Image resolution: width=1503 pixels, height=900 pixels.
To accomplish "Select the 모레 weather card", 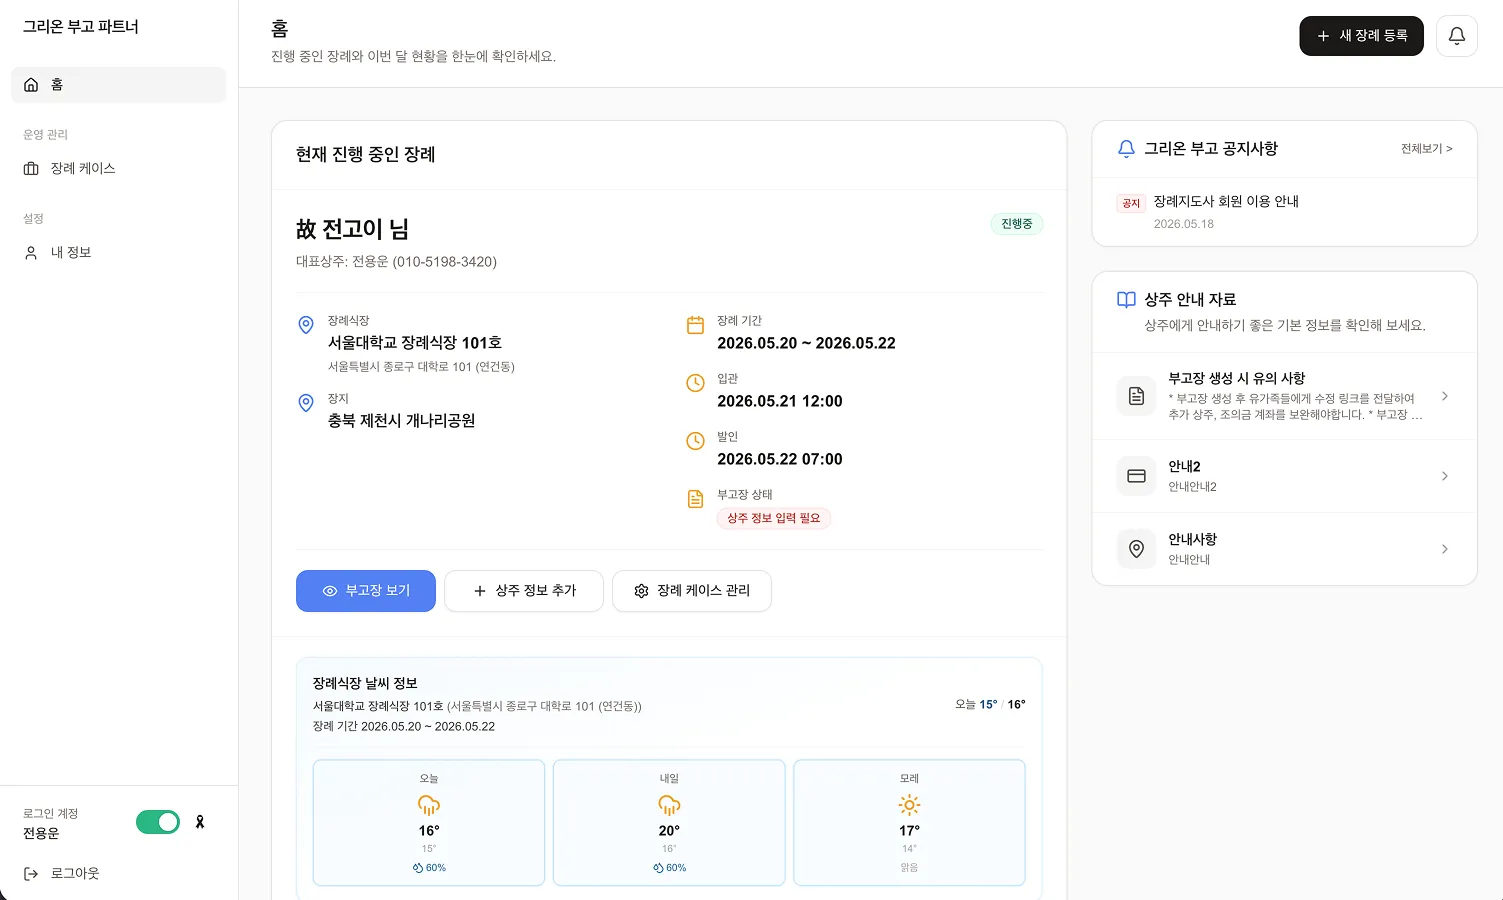I will (x=909, y=823).
